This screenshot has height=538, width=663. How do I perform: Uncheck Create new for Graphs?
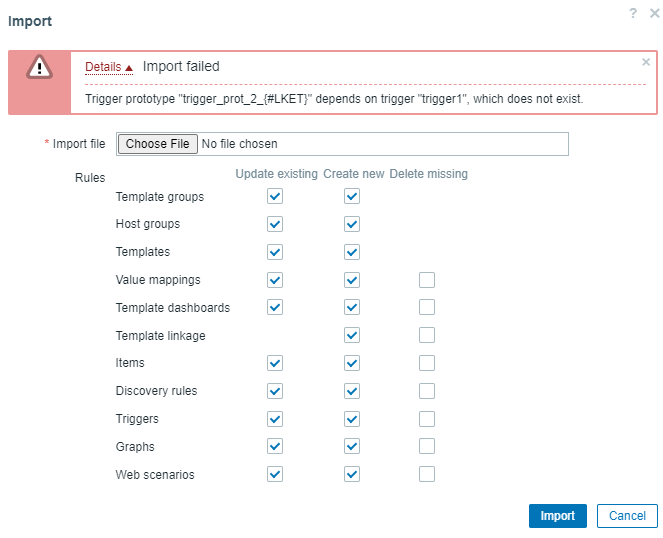[x=352, y=446]
